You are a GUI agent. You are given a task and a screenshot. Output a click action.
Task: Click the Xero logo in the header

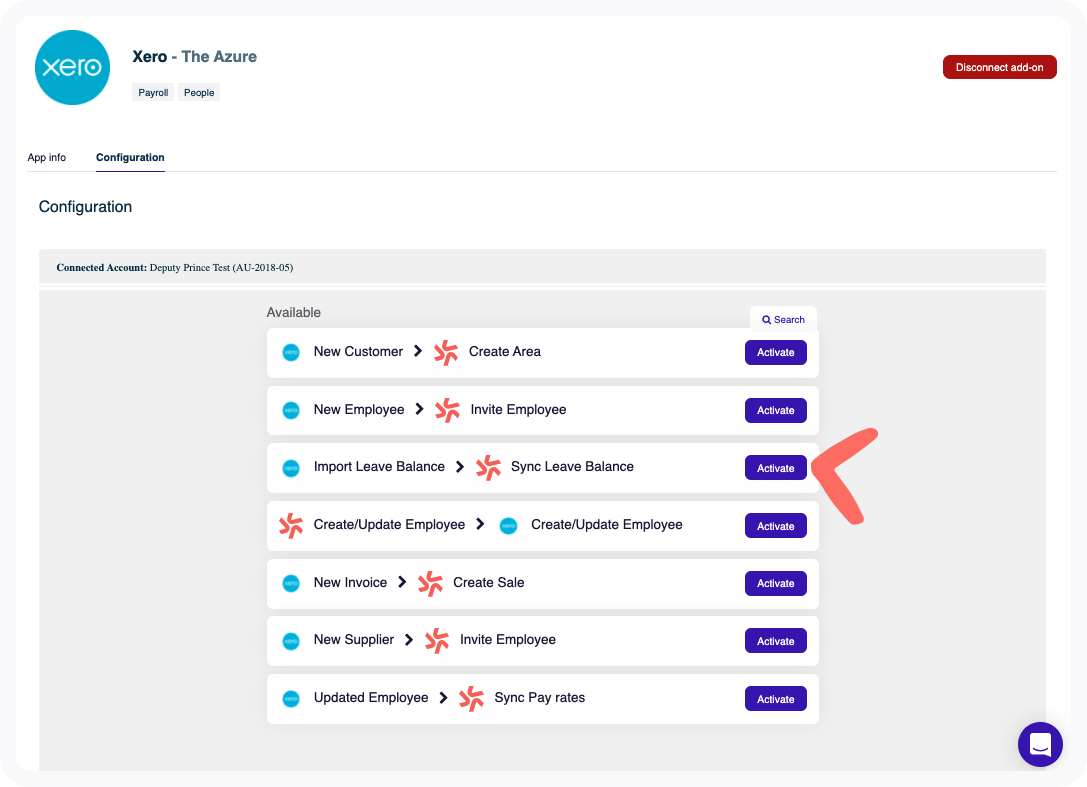(x=72, y=68)
